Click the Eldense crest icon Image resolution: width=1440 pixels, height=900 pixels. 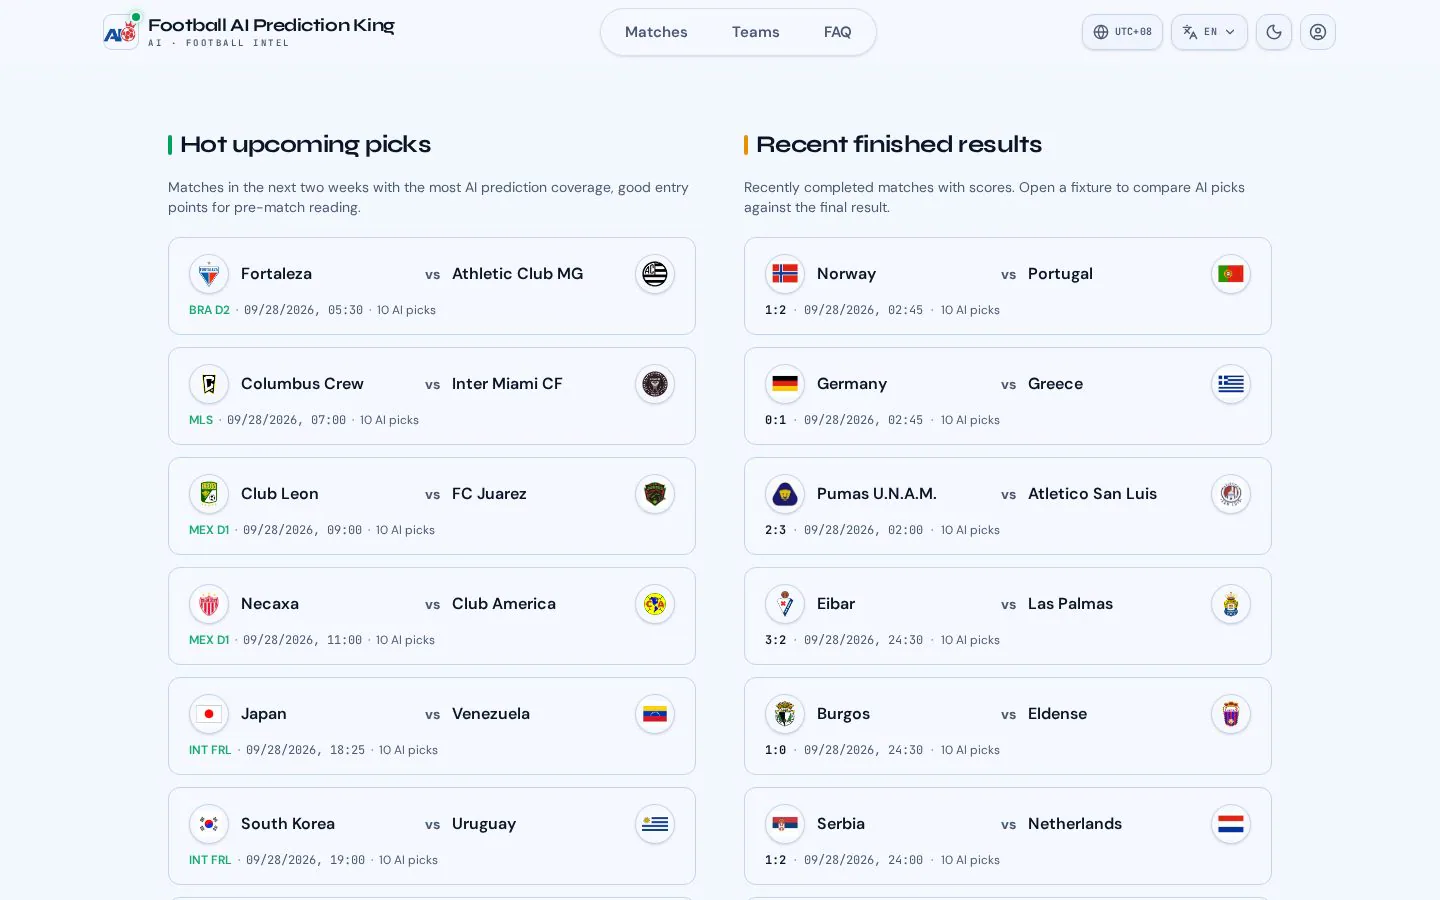(x=1231, y=714)
